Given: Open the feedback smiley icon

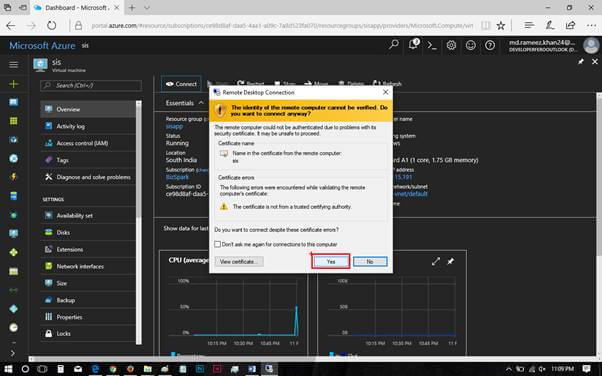Looking at the screenshot, I should click(471, 45).
